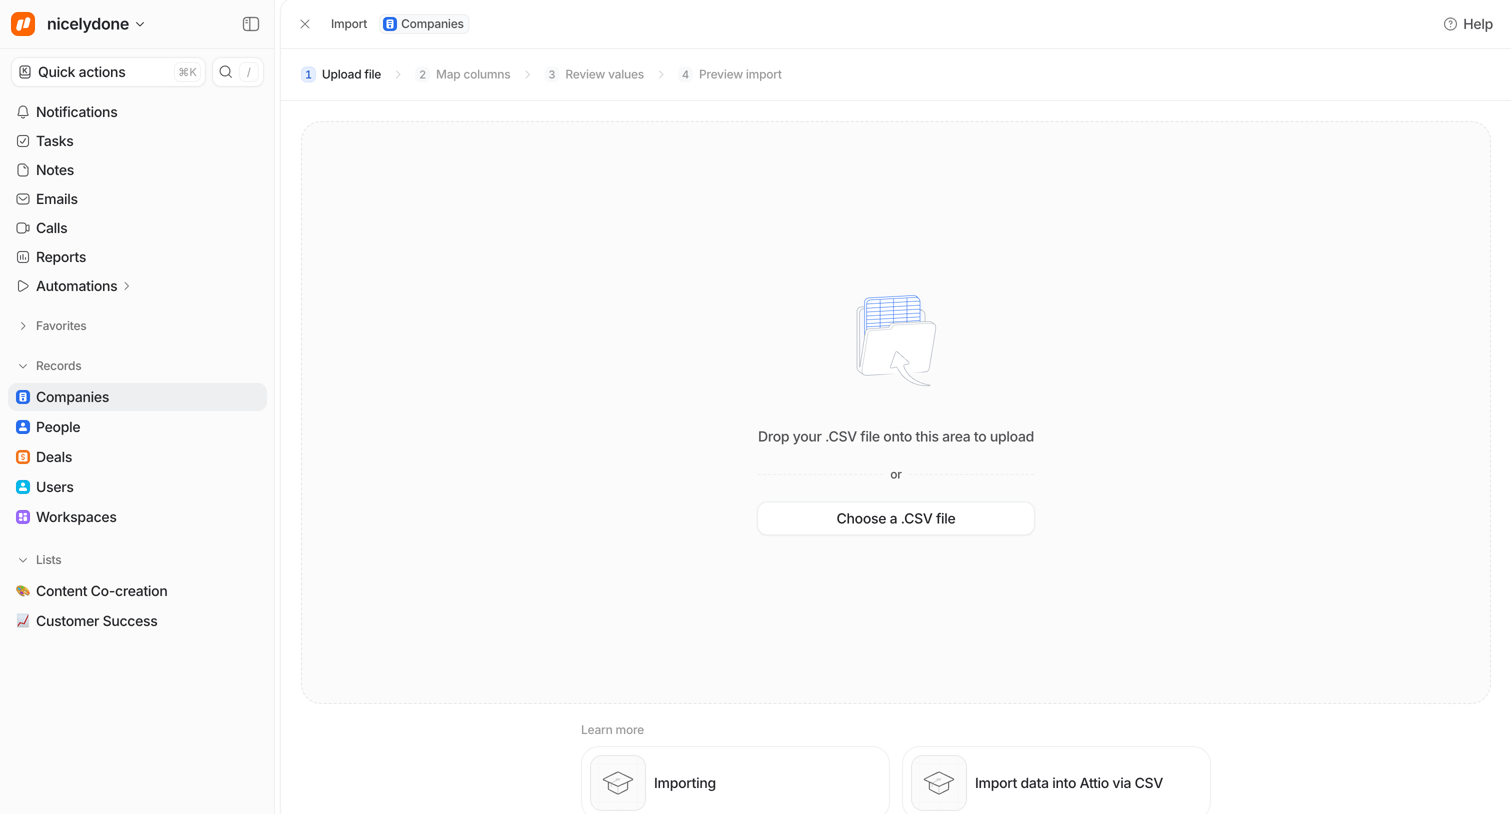The image size is (1512, 814).
Task: Open Help in the top right
Action: click(x=1468, y=24)
